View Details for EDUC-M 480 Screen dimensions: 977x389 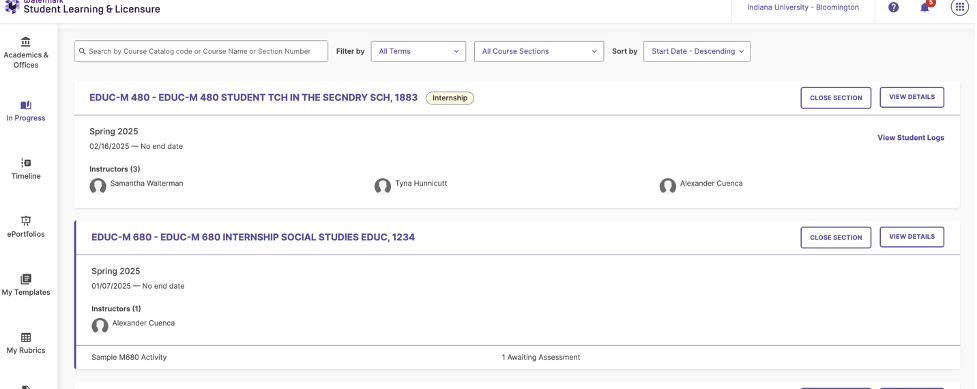[x=912, y=97]
